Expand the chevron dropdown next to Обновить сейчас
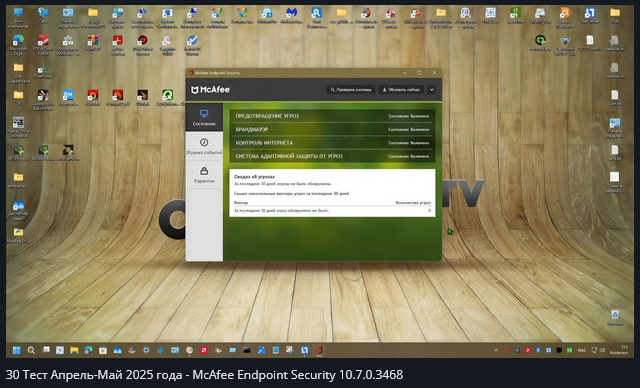Image resolution: width=640 pixels, height=388 pixels. (x=431, y=89)
